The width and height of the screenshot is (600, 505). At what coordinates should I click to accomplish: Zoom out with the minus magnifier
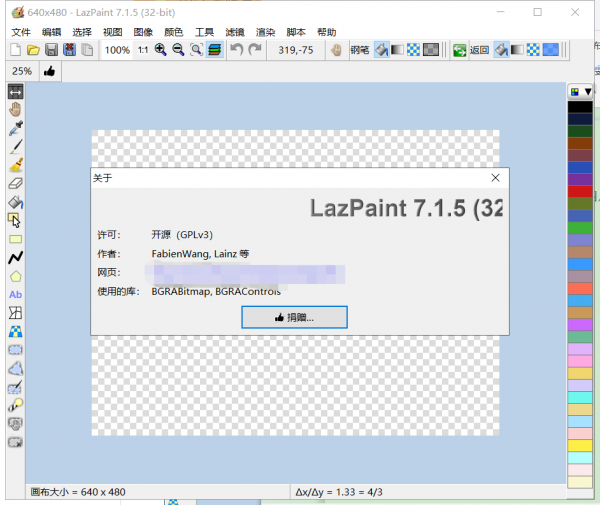pos(178,50)
